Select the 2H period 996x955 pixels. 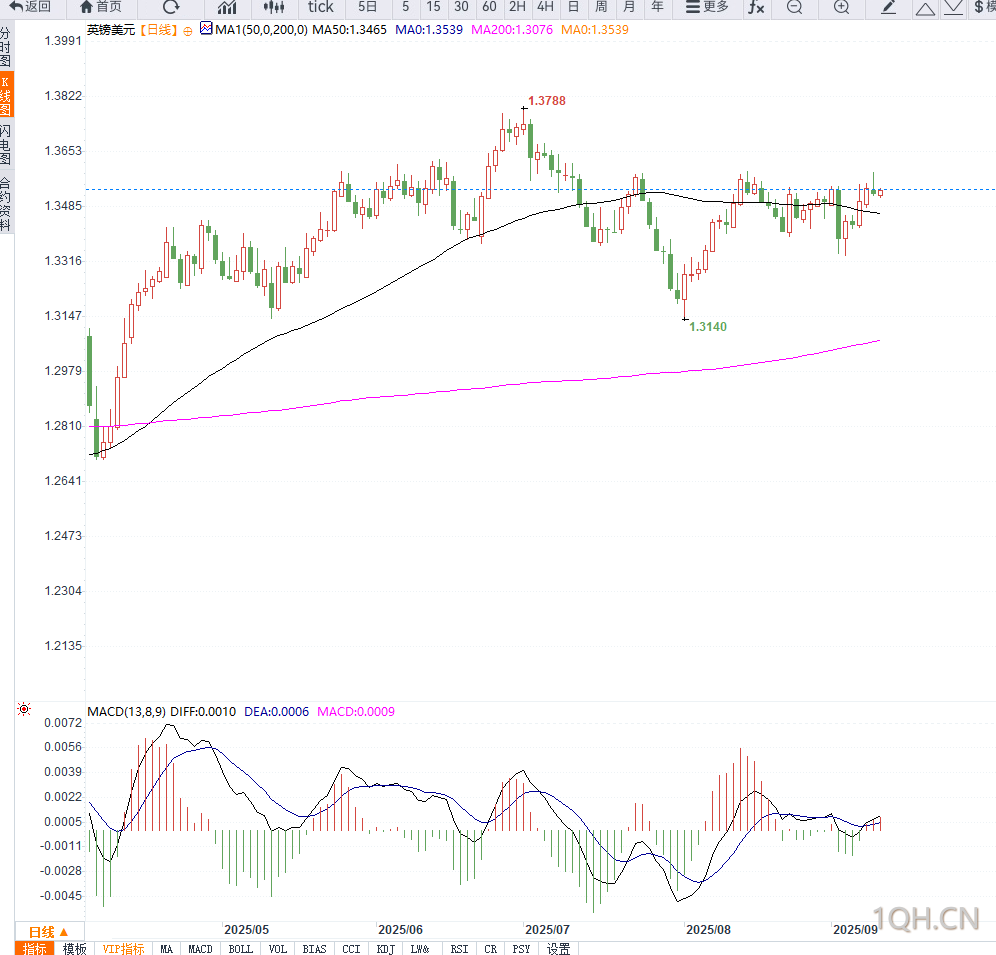(517, 7)
